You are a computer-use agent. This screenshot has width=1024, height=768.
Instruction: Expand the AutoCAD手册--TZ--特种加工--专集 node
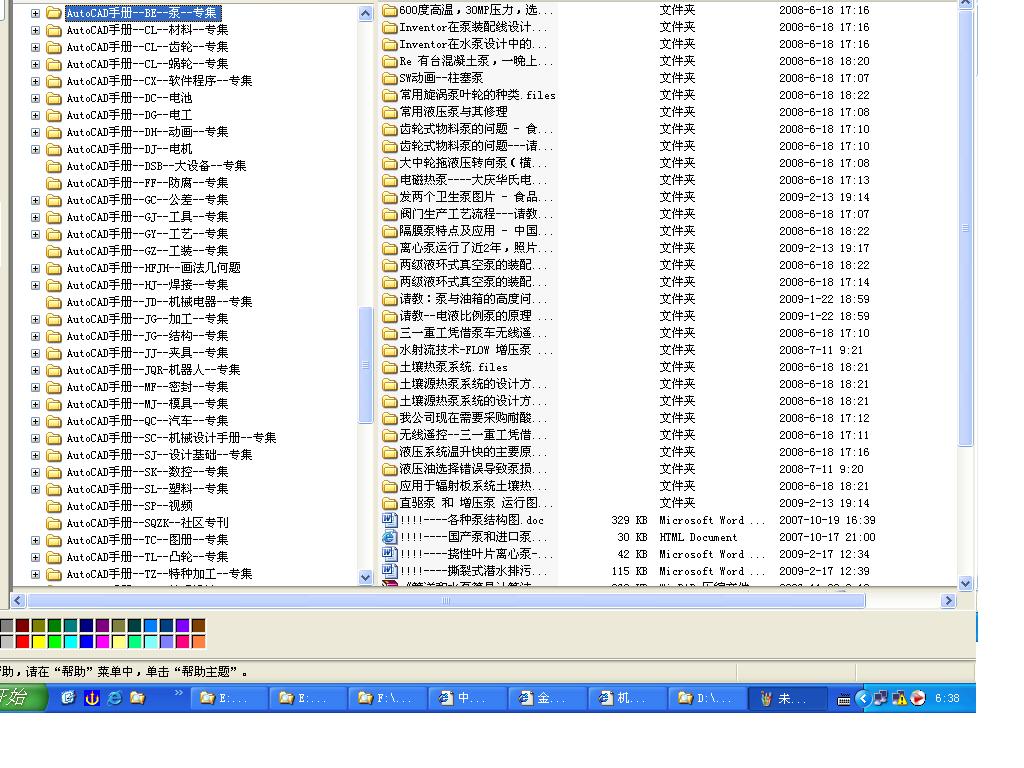coord(35,574)
